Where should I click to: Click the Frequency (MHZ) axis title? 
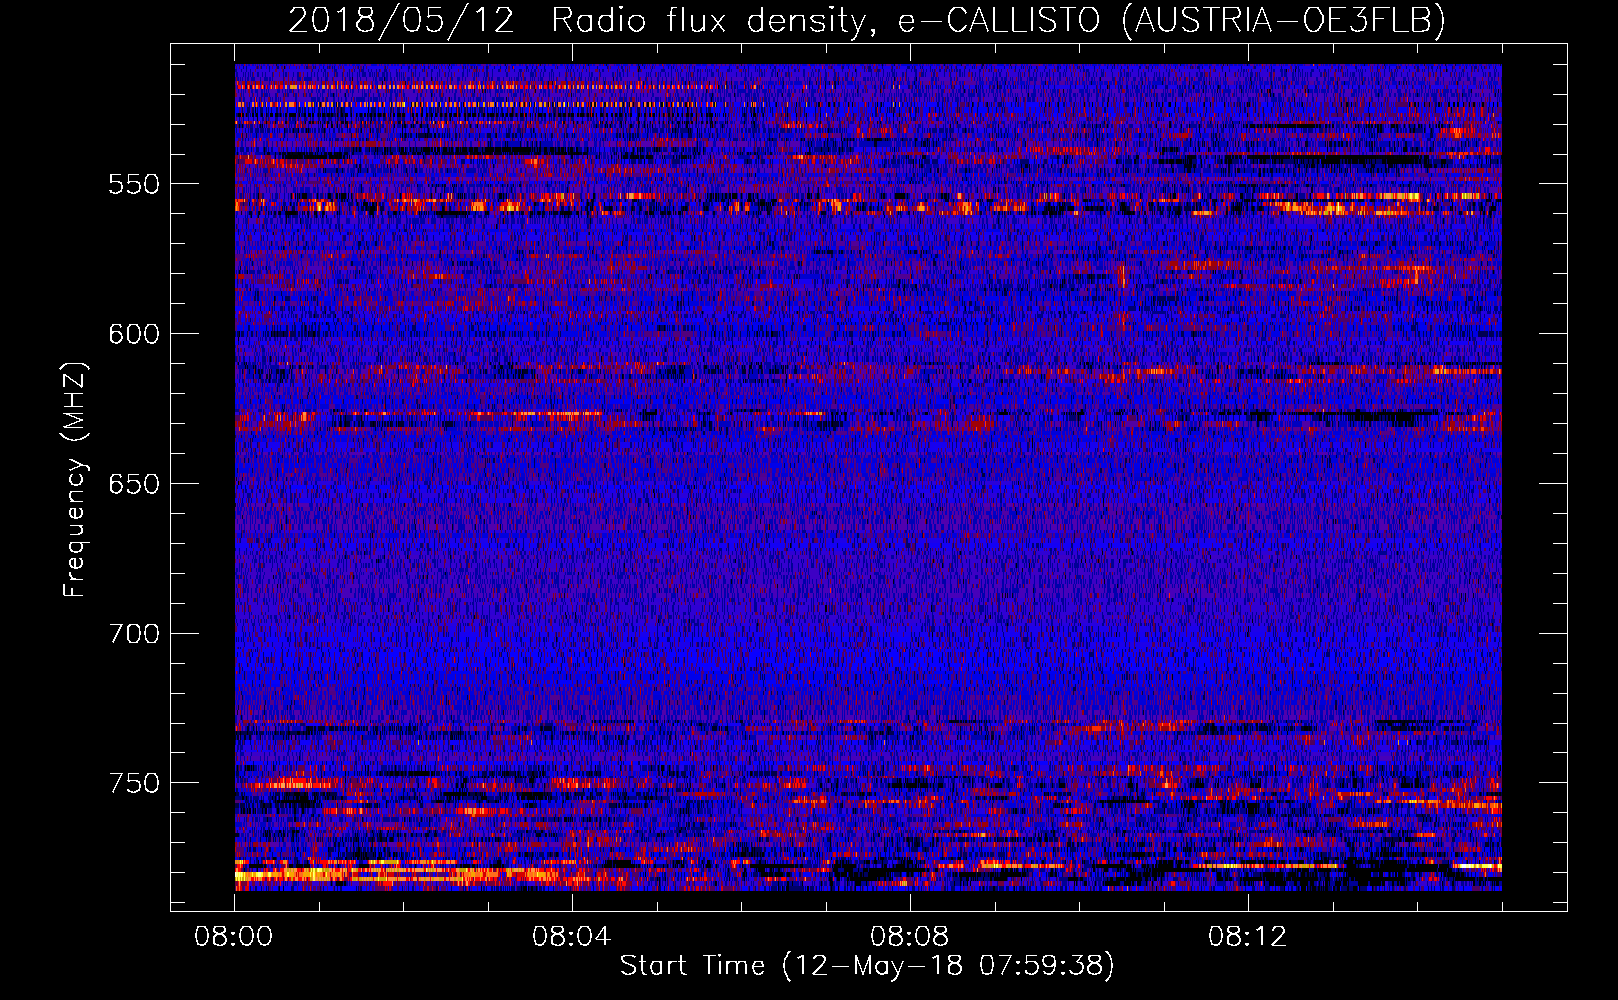[75, 479]
